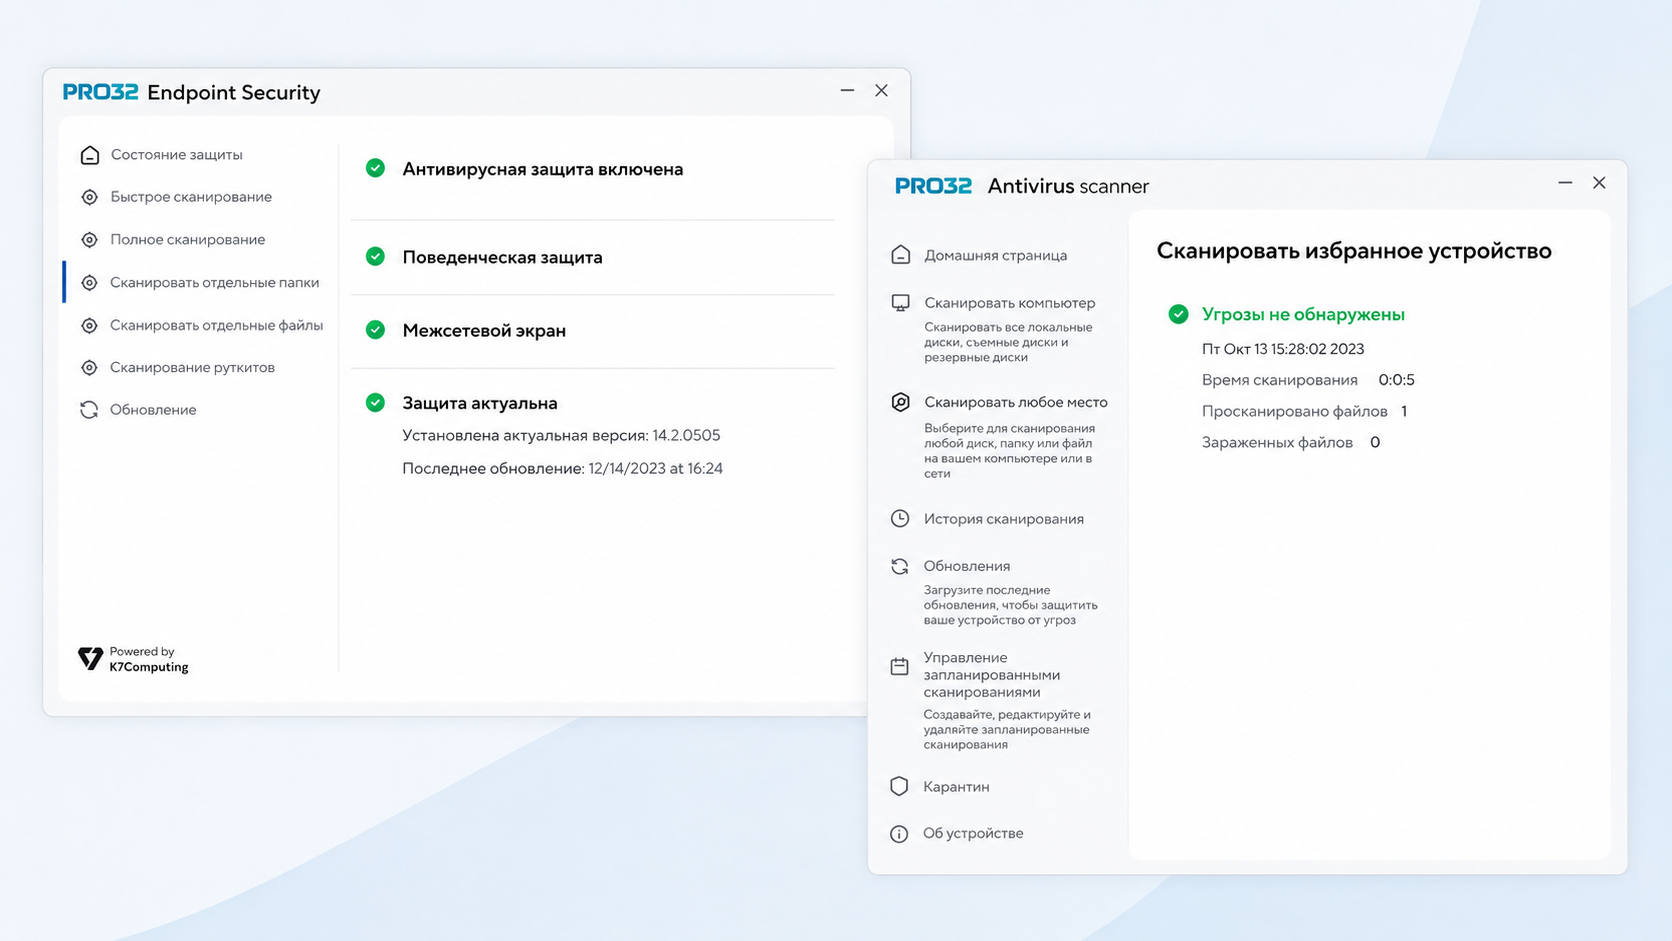Screen dimensions: 1672x941
Task: Click home icon beside Домашняя страница
Action: 901,255
